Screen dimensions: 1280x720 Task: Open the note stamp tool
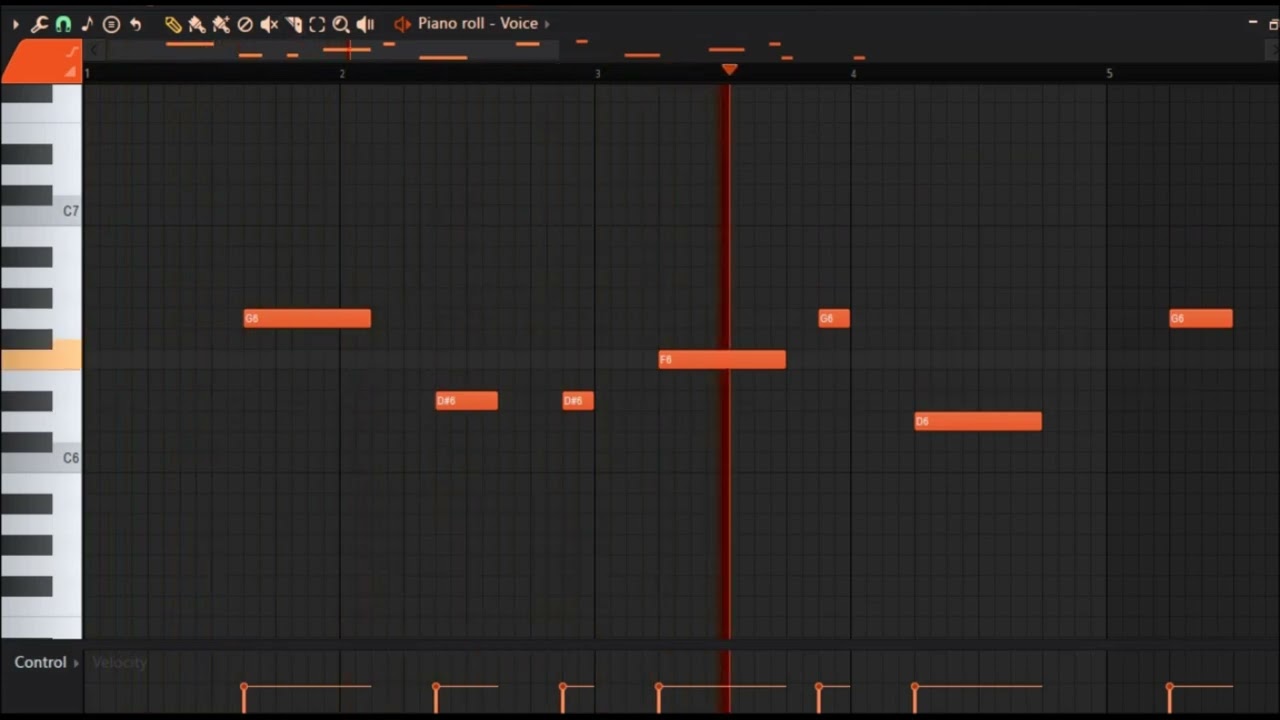click(x=87, y=24)
